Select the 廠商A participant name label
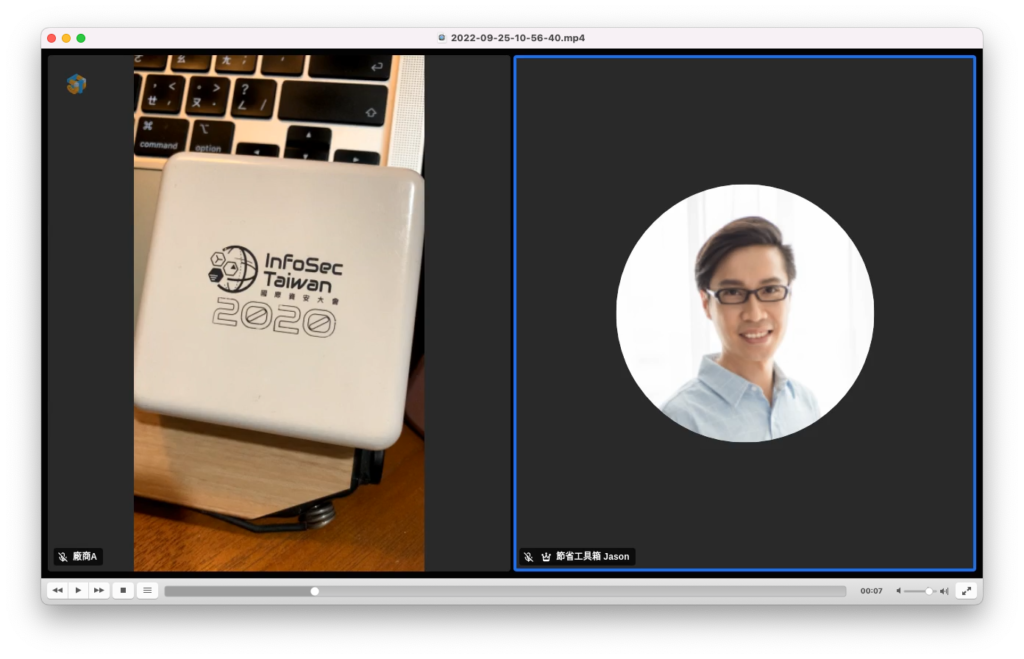Screen dimensions: 1024x659 (x=85, y=556)
